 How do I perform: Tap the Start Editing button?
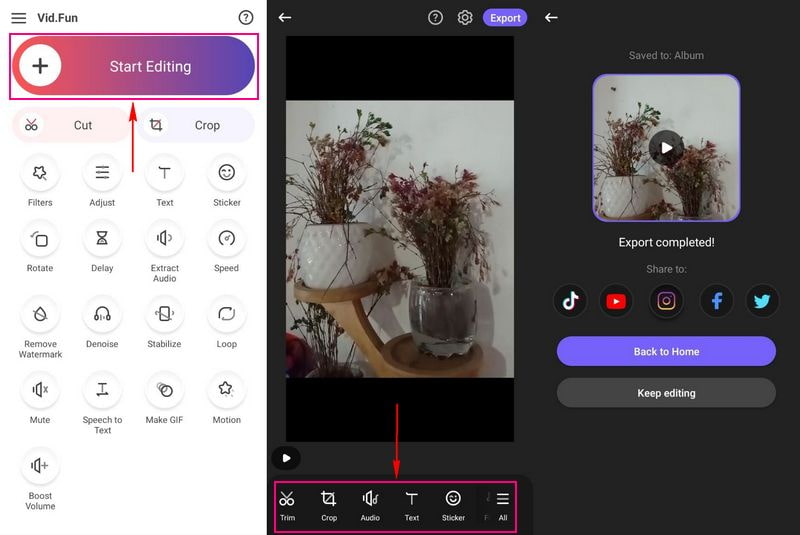pos(134,66)
